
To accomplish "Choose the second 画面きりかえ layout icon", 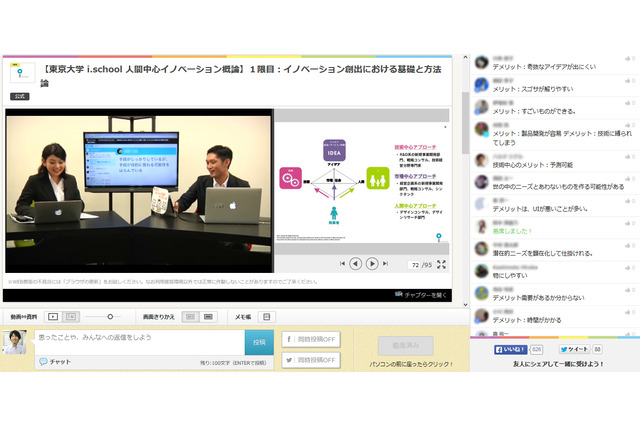I will (x=208, y=317).
